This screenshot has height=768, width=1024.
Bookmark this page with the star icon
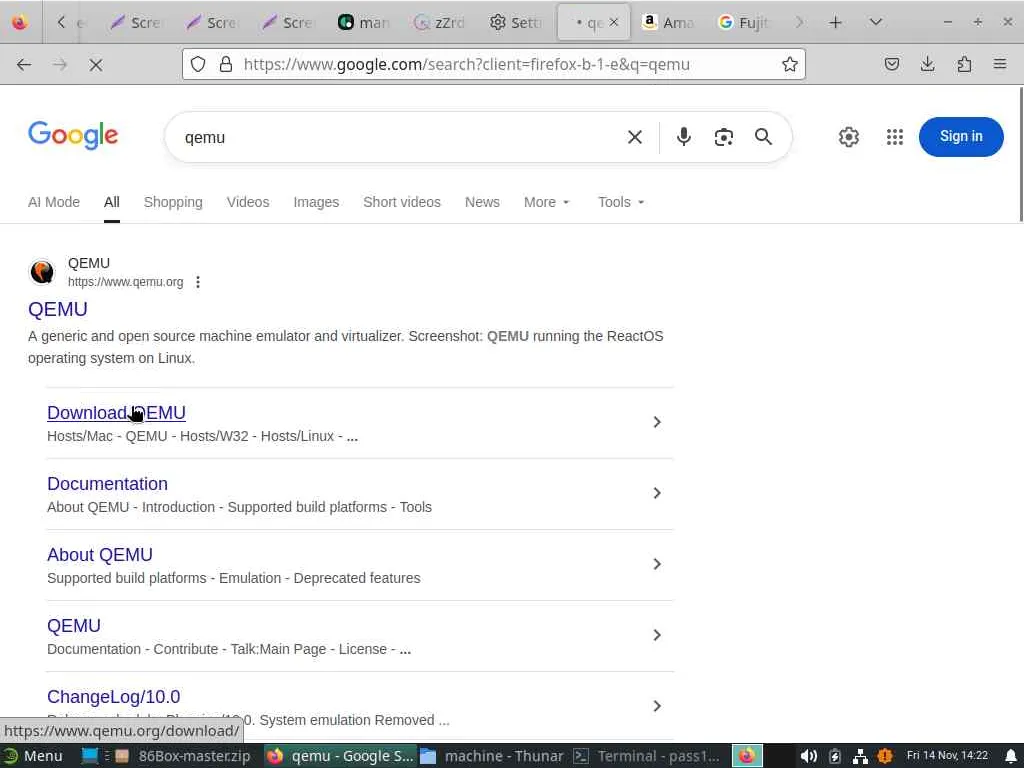[790, 64]
